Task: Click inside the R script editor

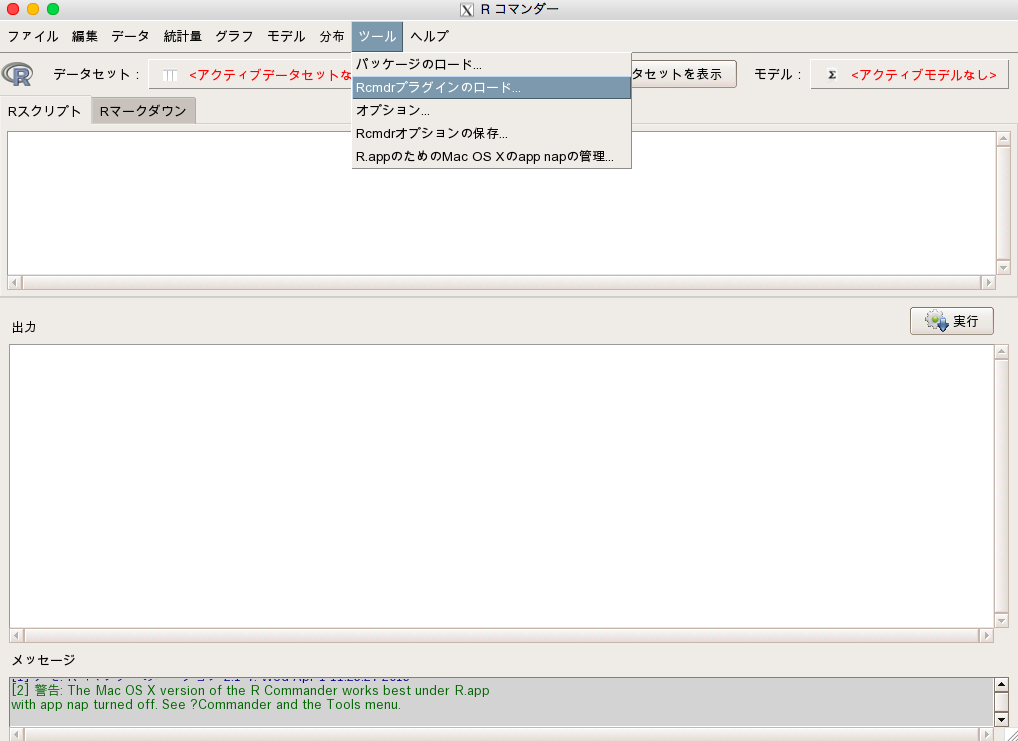Action: (501, 203)
